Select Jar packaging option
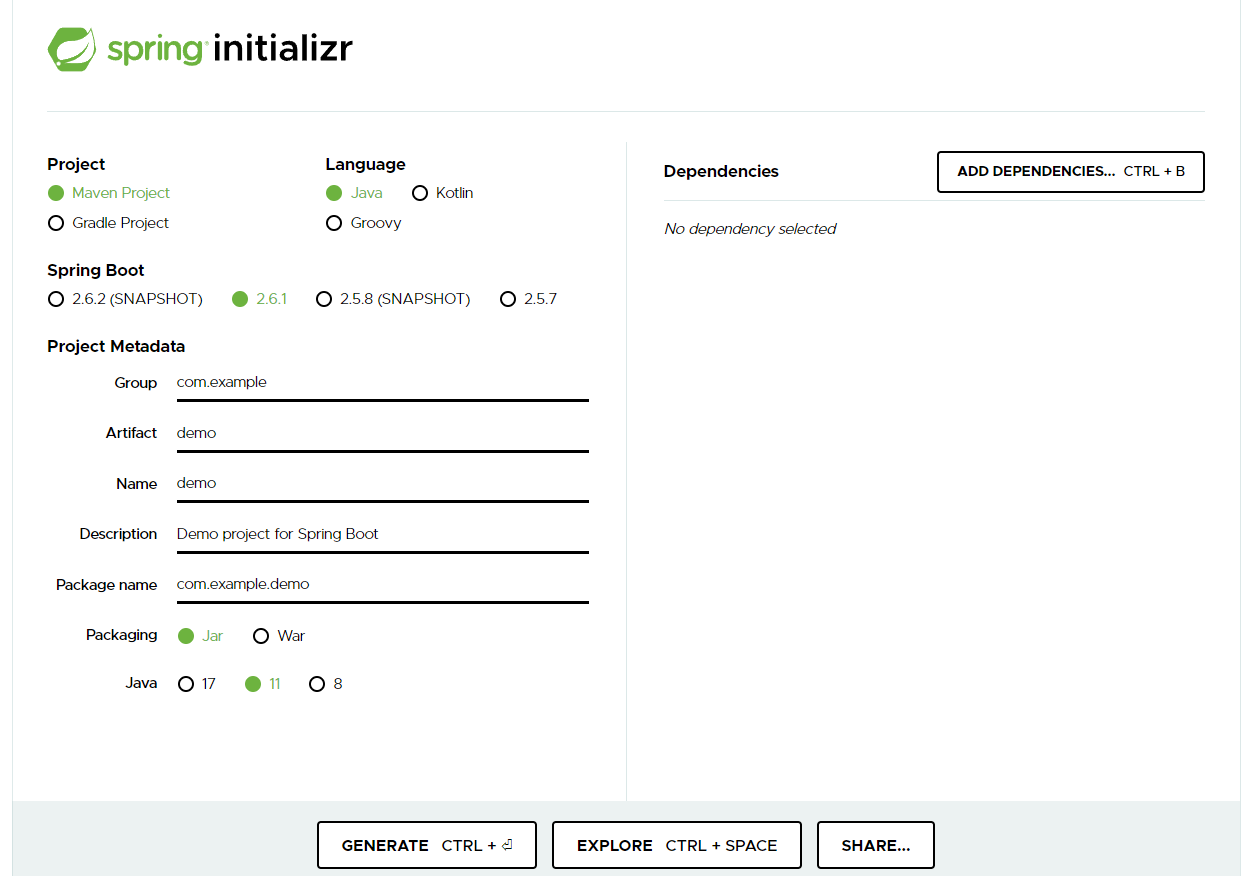1255x876 pixels. point(201,636)
